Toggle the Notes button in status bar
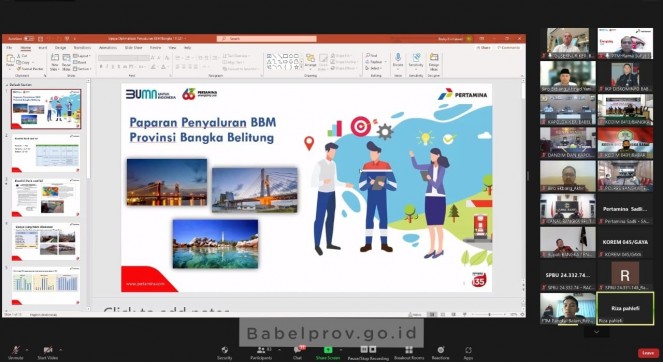Viewport: 663px width, 362px height. (x=416, y=315)
